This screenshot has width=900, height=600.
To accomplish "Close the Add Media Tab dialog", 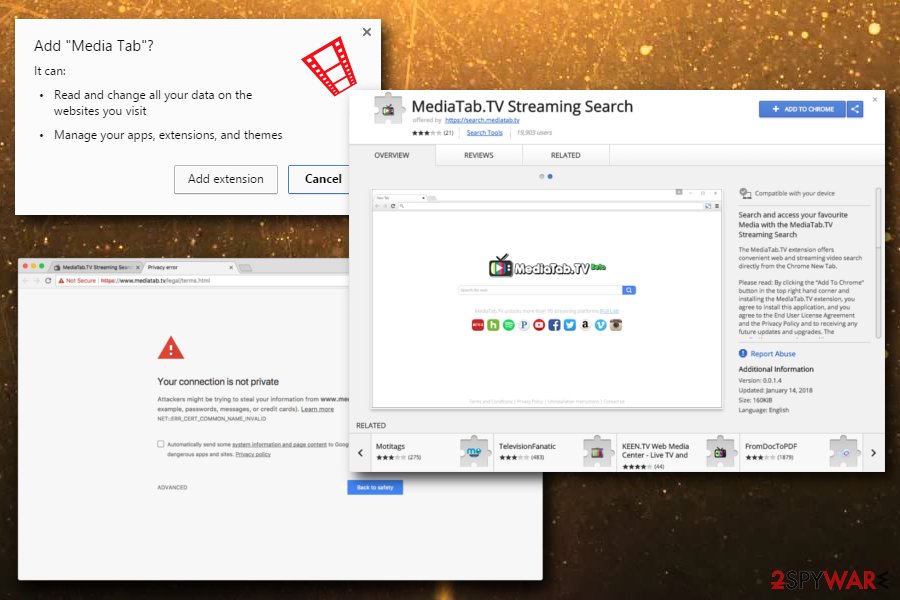I will click(x=367, y=32).
